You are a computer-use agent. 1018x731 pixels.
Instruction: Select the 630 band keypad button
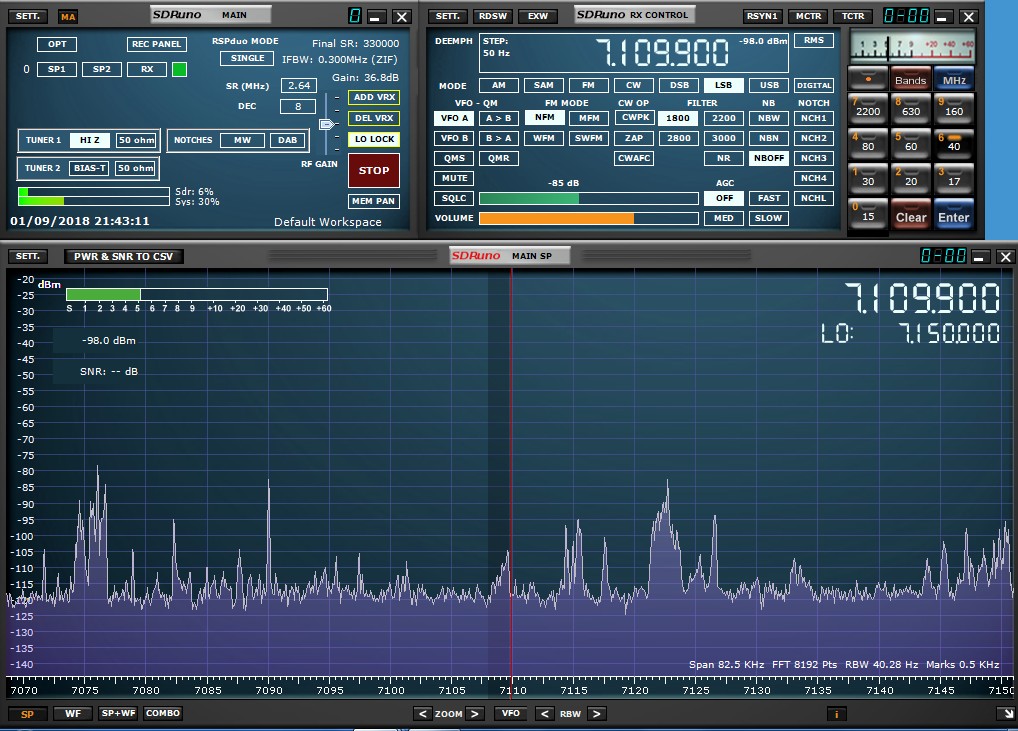tap(910, 108)
